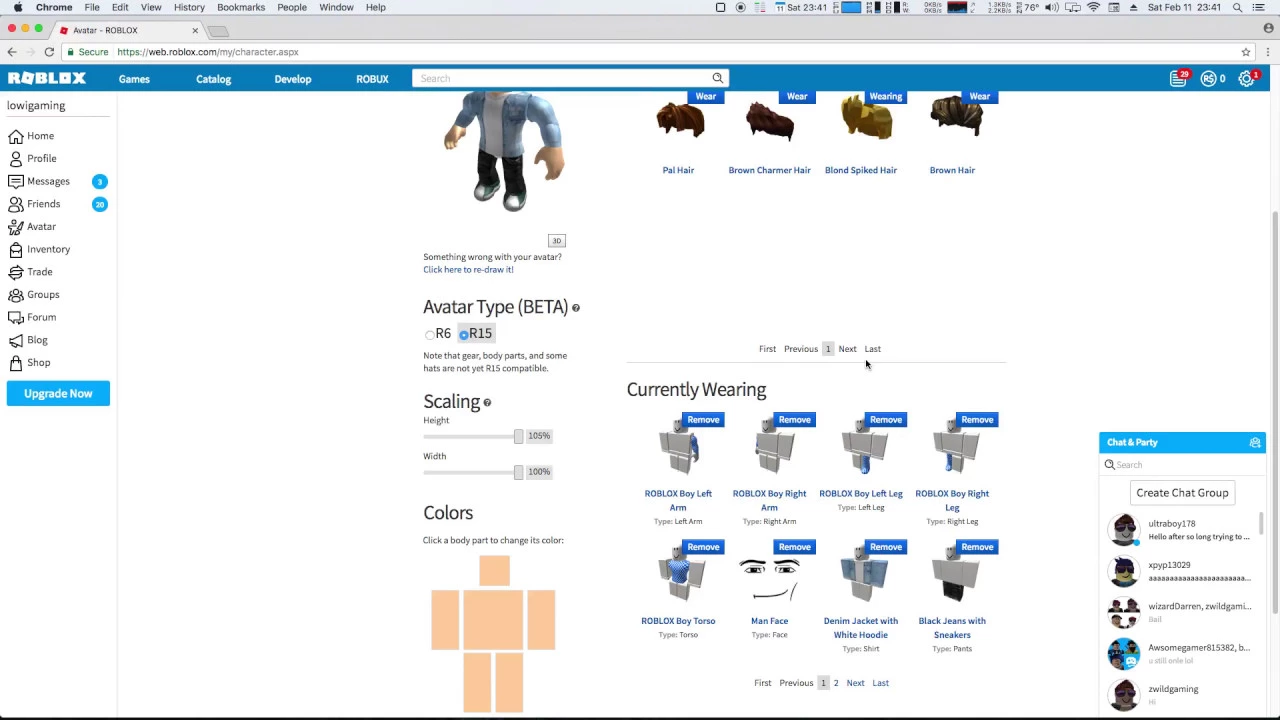Click the Inventory icon in sidebar
The width and height of the screenshot is (1280, 720).
pyautogui.click(x=15, y=249)
